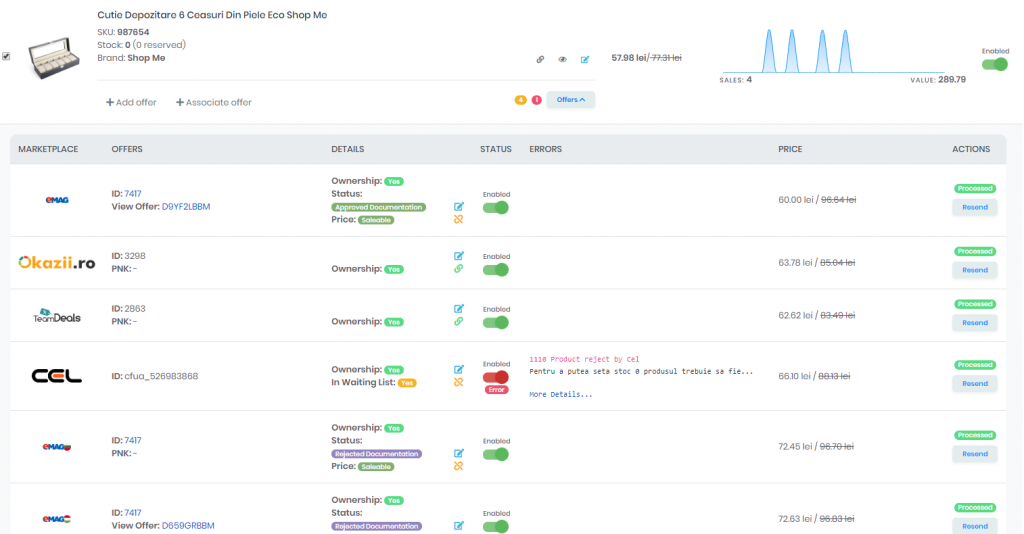Image resolution: width=1024 pixels, height=534 pixels.
Task: Click the CEL marketplace logo
Action: (57, 376)
